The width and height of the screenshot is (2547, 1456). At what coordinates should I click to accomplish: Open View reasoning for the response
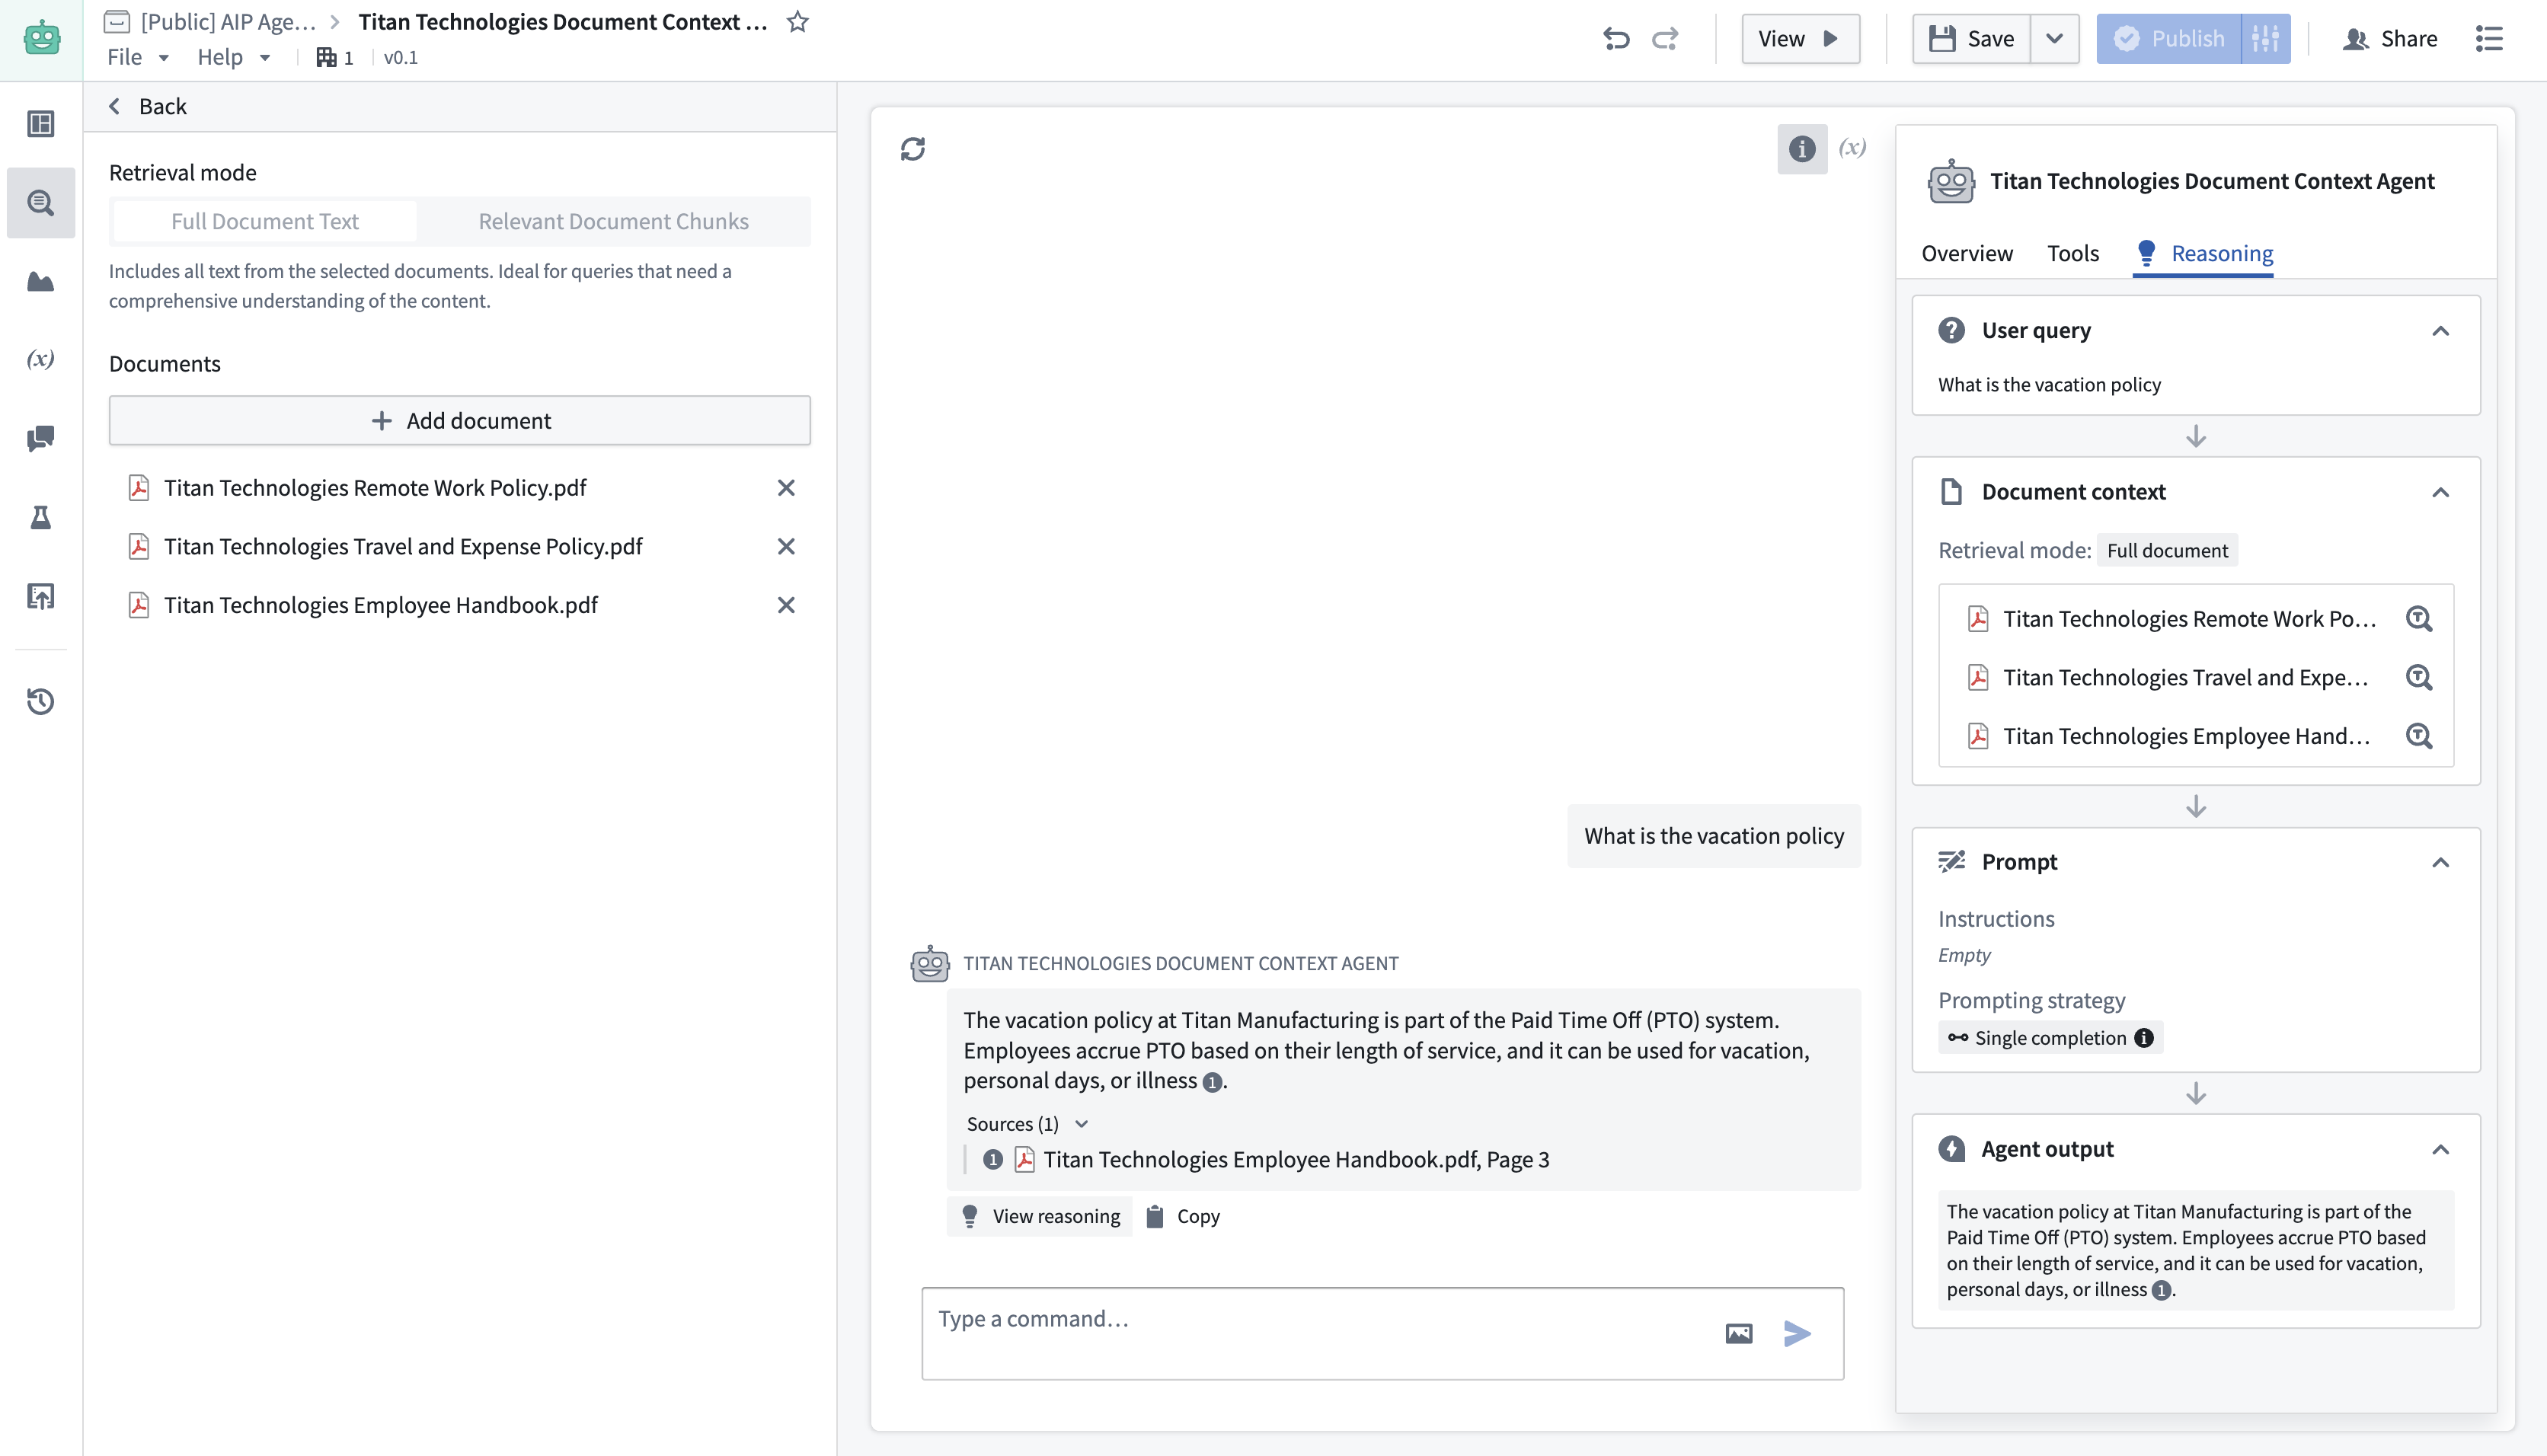(1040, 1216)
